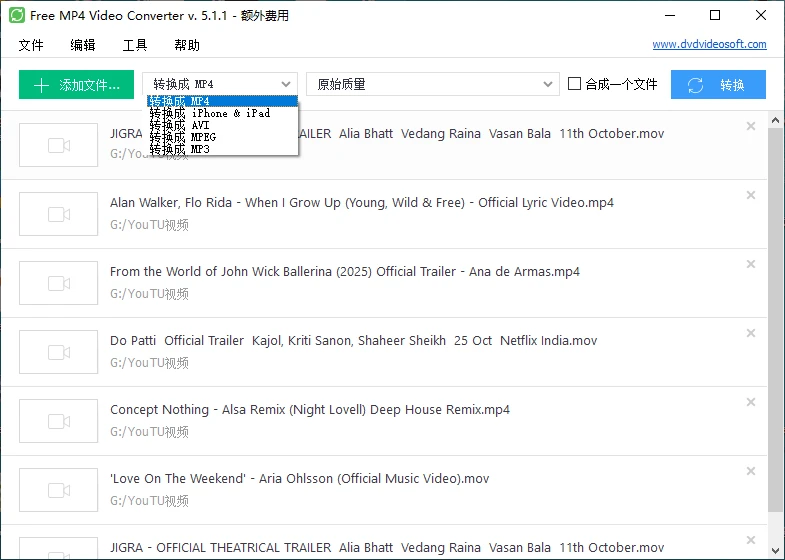Select 转换成 MP4 in dropdown list
785x560 pixels.
(223, 101)
